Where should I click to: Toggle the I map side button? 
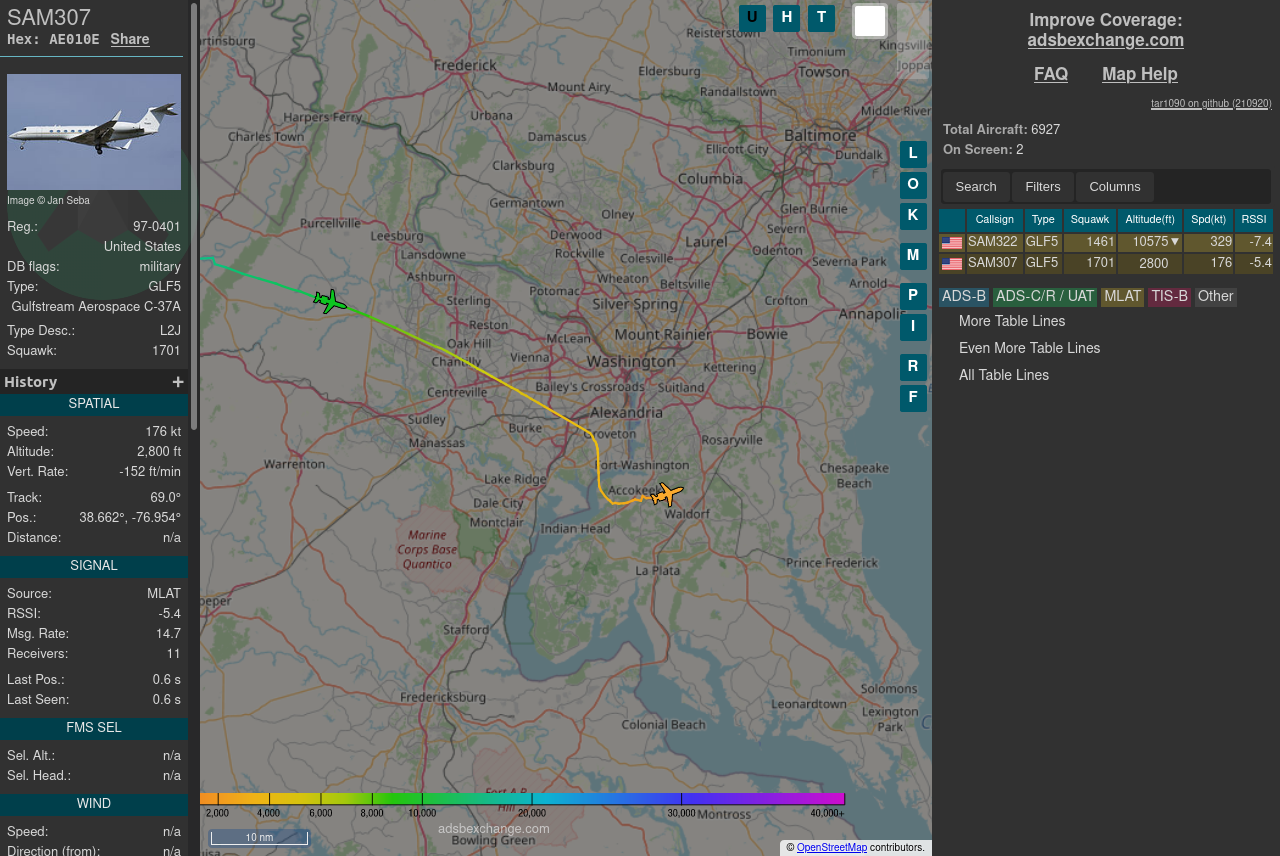[913, 327]
